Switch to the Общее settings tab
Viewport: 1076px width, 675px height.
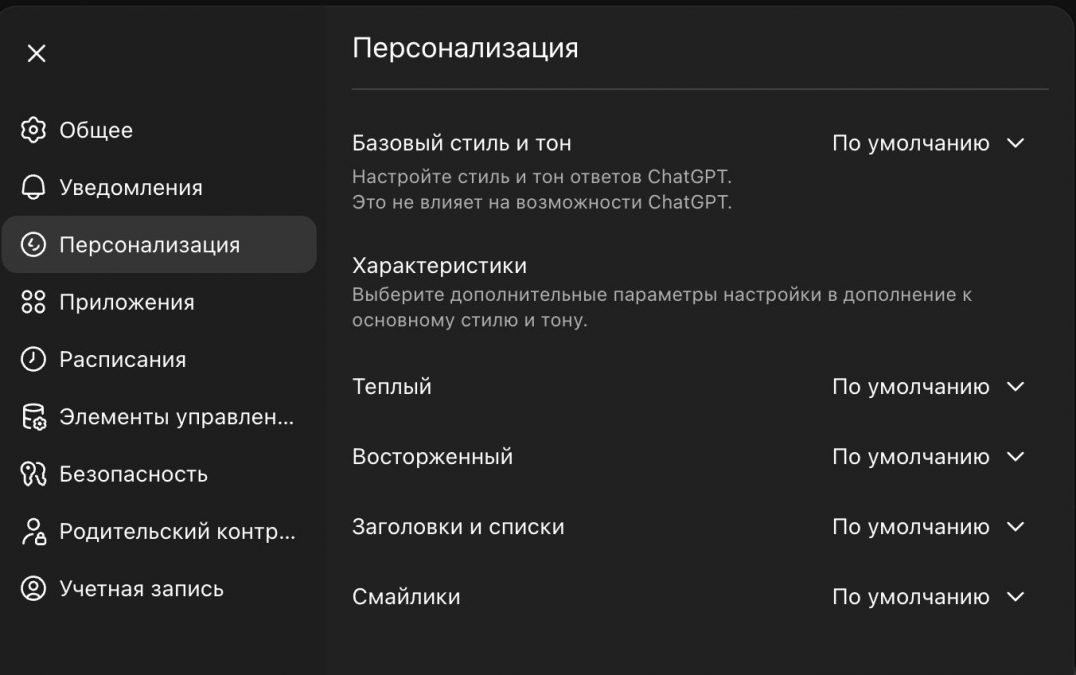(x=96, y=130)
